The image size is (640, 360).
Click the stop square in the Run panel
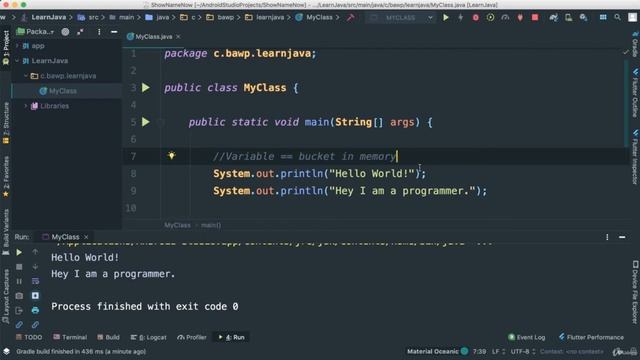(19, 267)
